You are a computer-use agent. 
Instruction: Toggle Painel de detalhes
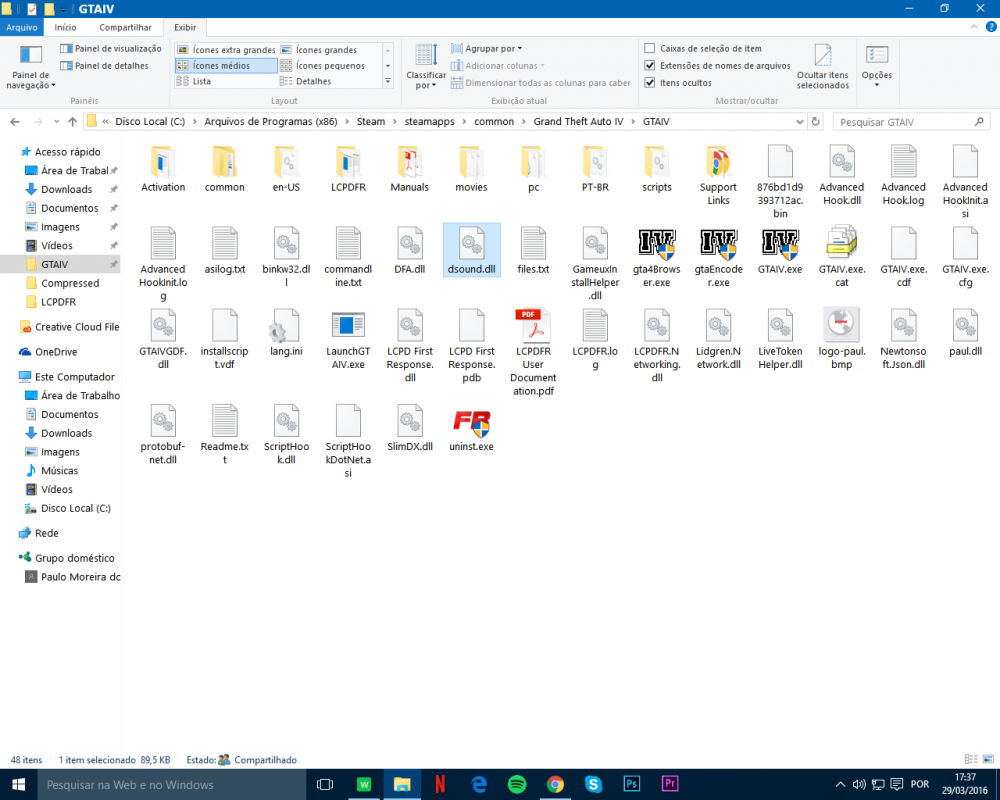pyautogui.click(x=104, y=66)
